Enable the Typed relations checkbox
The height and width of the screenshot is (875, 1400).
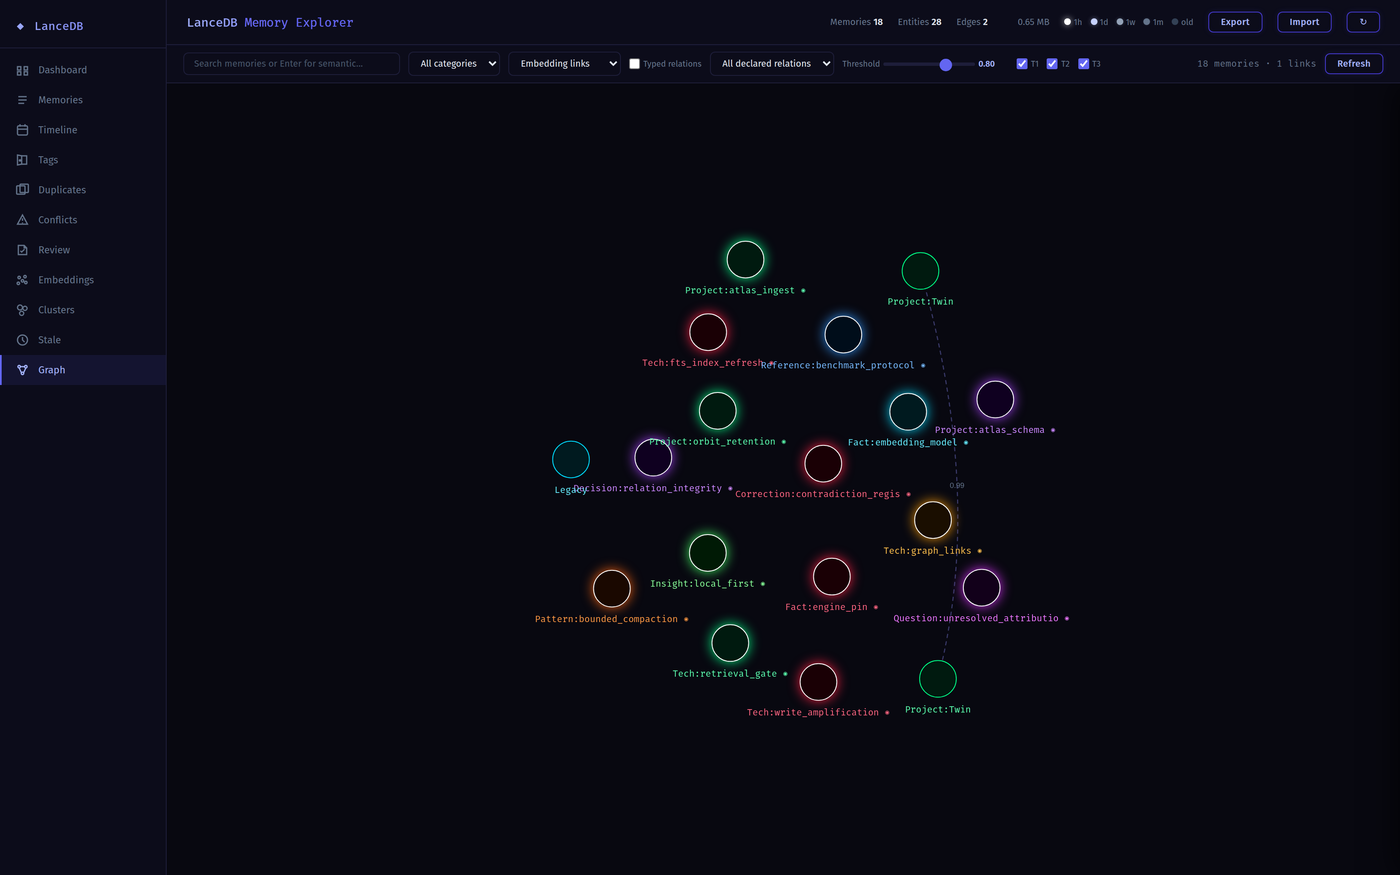634,63
